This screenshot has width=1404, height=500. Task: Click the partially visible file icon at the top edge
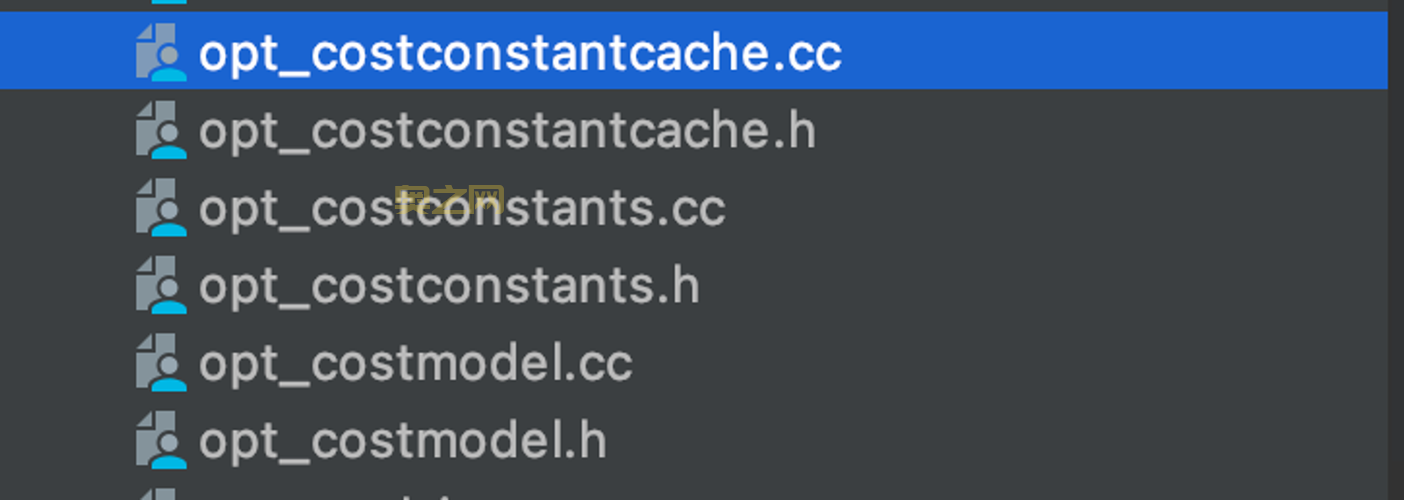click(x=161, y=2)
